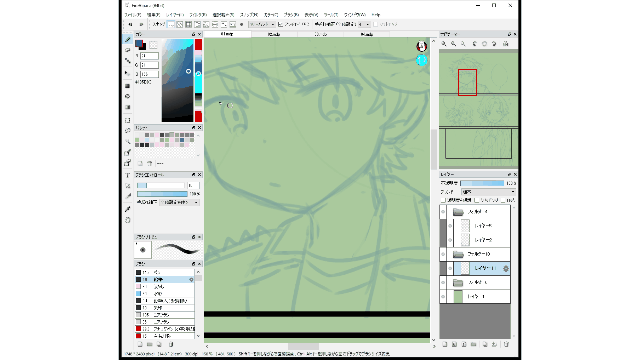Image resolution: width=640 pixels, height=360 pixels.
Task: Adjust the brush opacity slider
Action: (162, 194)
